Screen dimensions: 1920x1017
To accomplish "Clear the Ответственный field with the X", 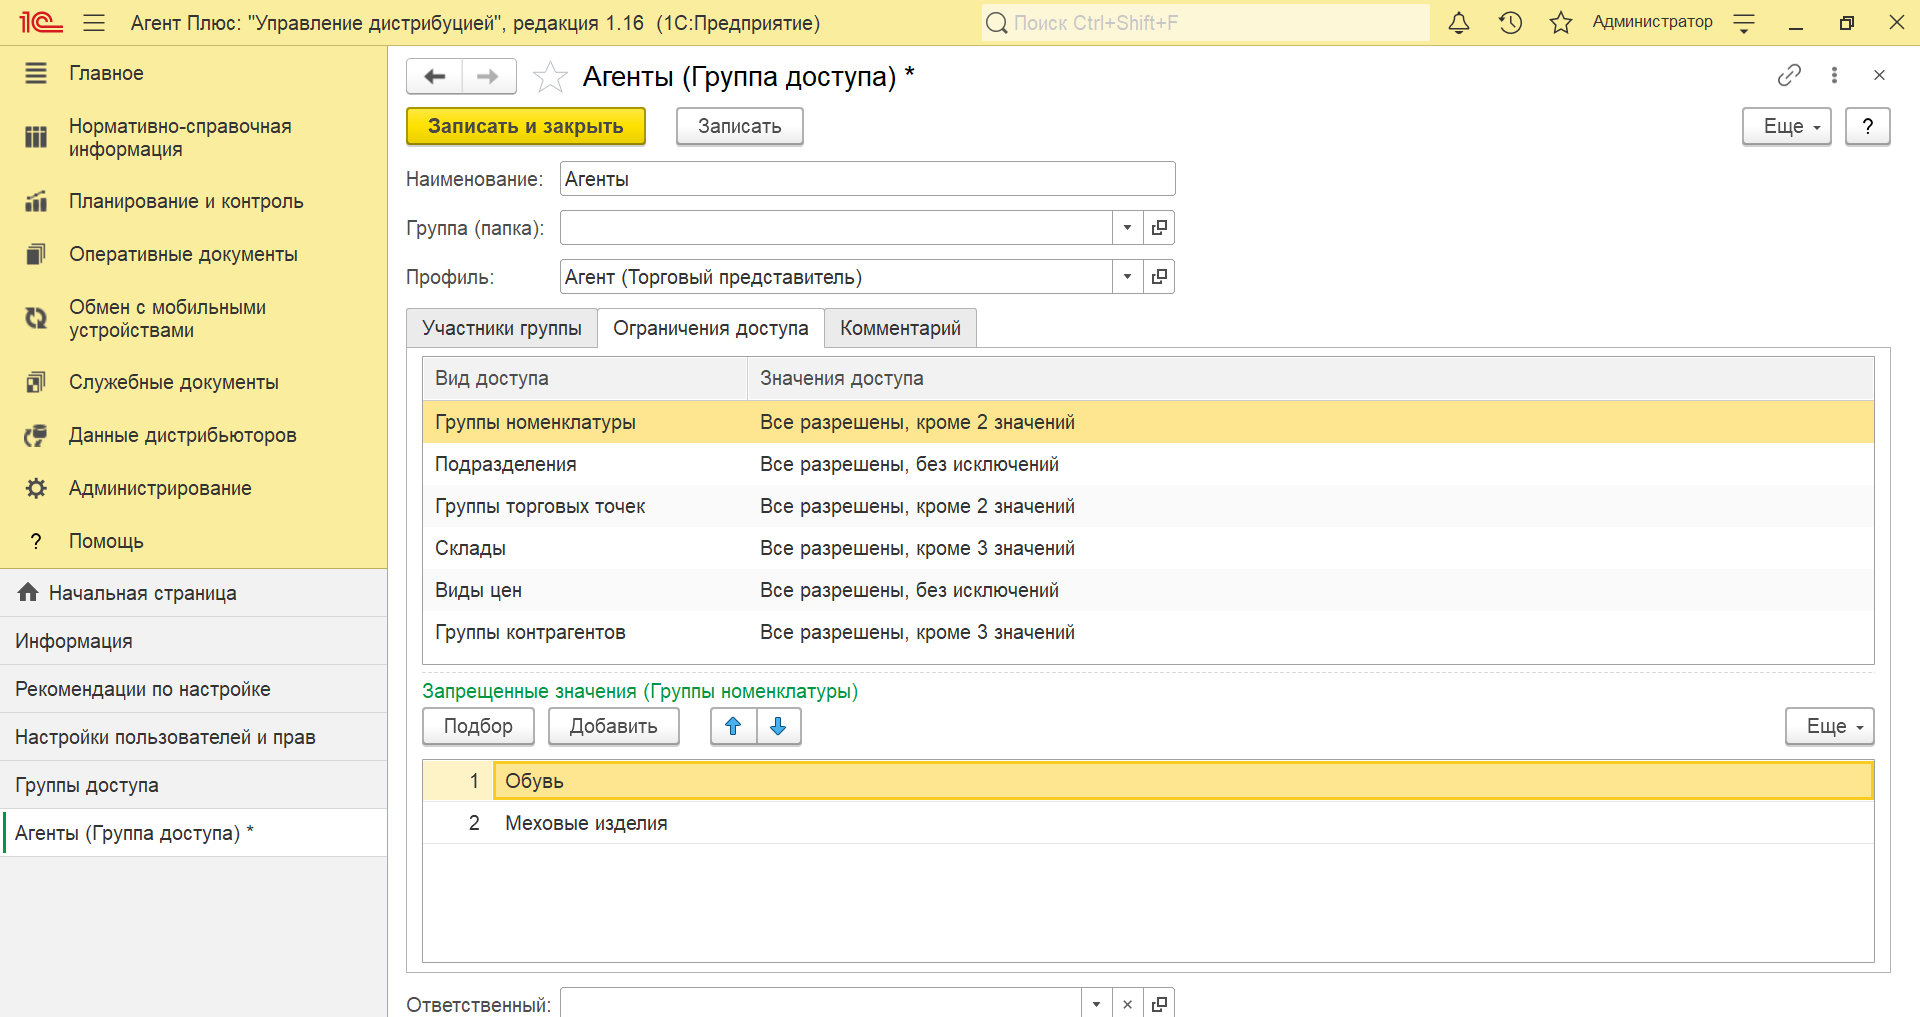I will pyautogui.click(x=1127, y=1004).
